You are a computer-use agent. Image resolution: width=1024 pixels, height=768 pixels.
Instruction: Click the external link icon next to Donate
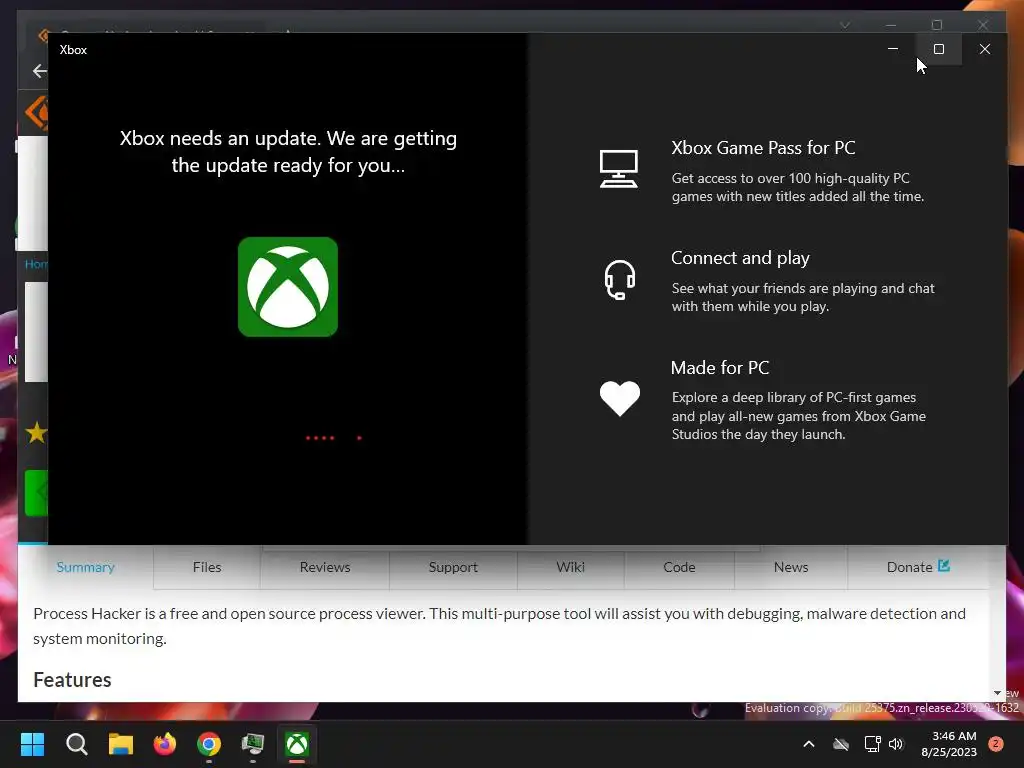944,566
